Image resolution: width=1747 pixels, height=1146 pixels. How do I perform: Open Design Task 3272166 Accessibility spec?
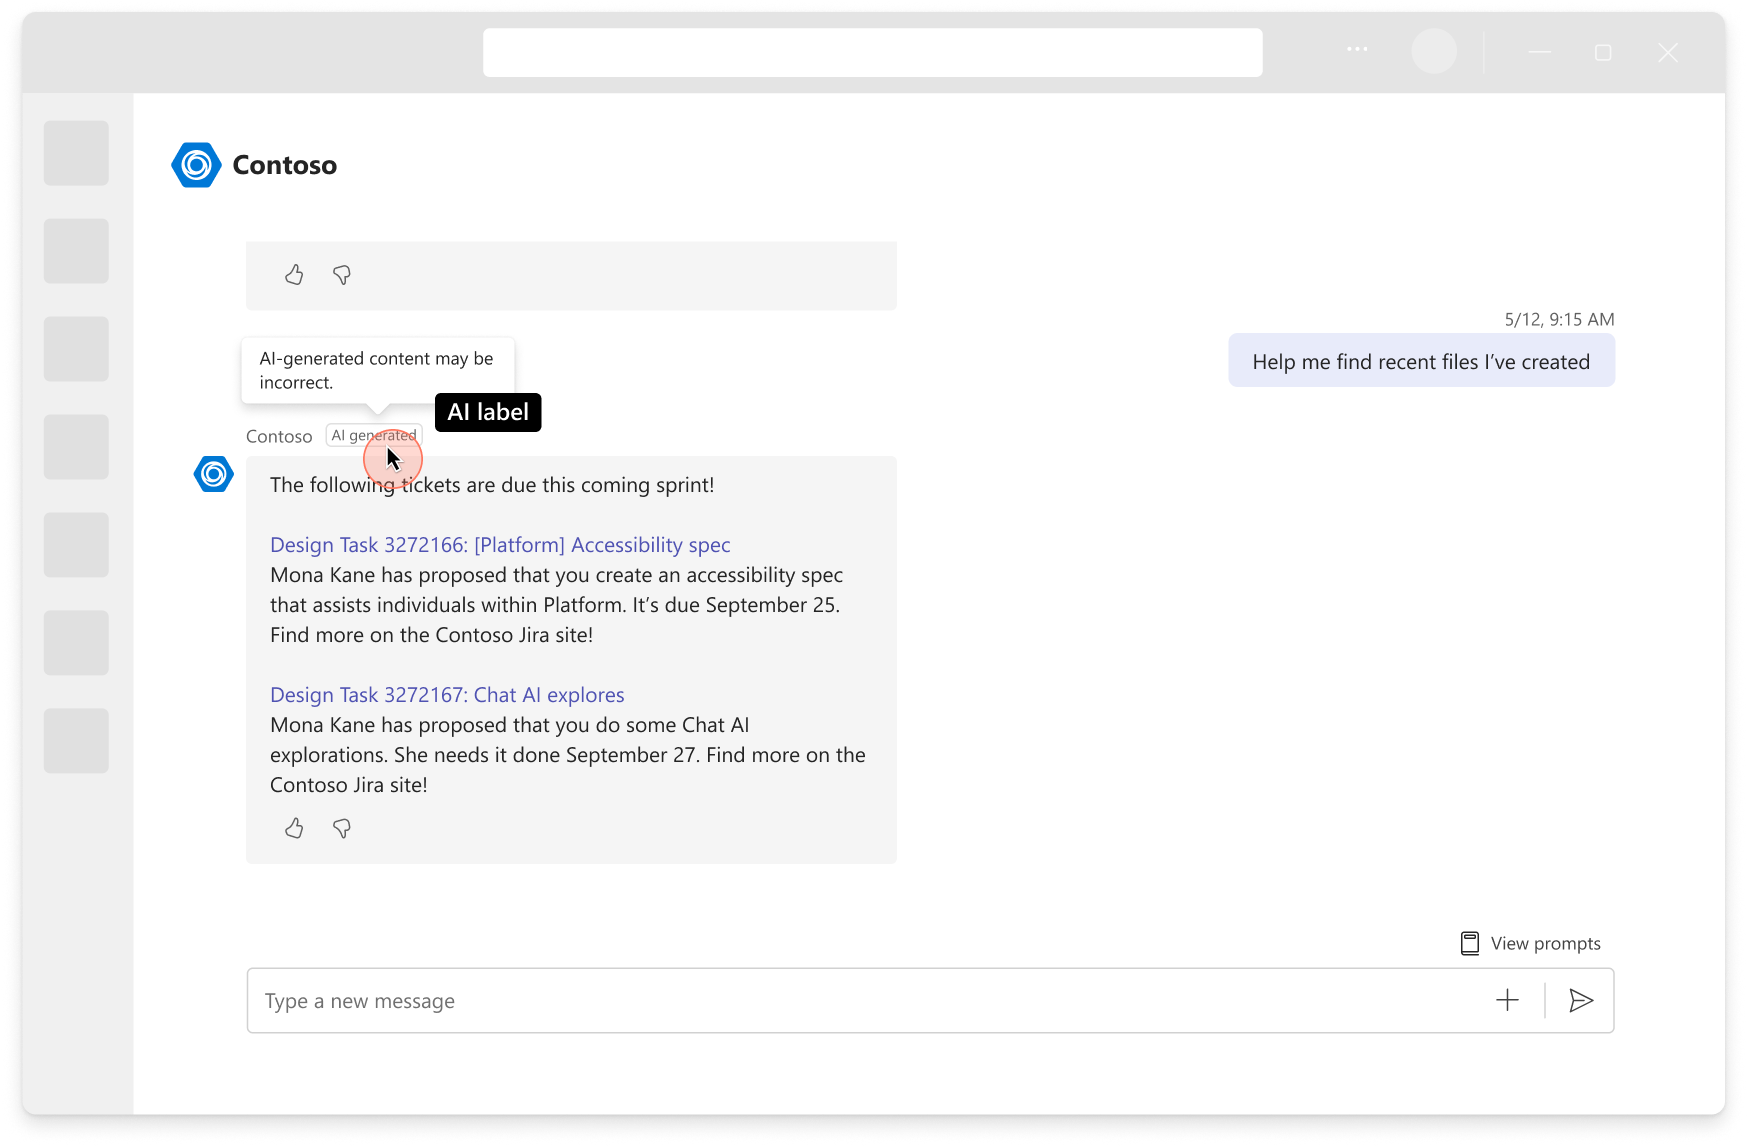(x=500, y=545)
